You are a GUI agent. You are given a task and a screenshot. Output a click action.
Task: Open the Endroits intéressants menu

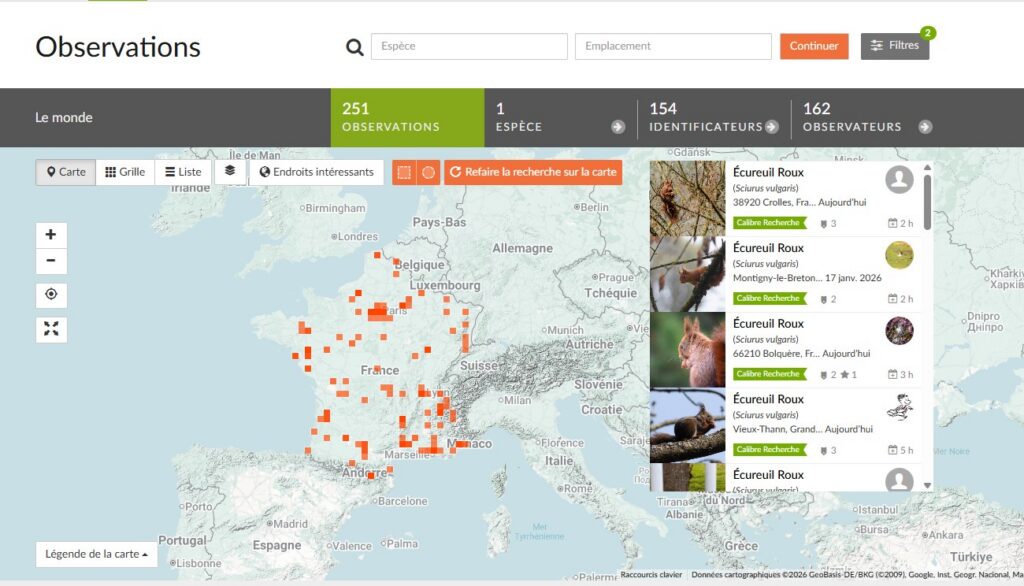316,172
